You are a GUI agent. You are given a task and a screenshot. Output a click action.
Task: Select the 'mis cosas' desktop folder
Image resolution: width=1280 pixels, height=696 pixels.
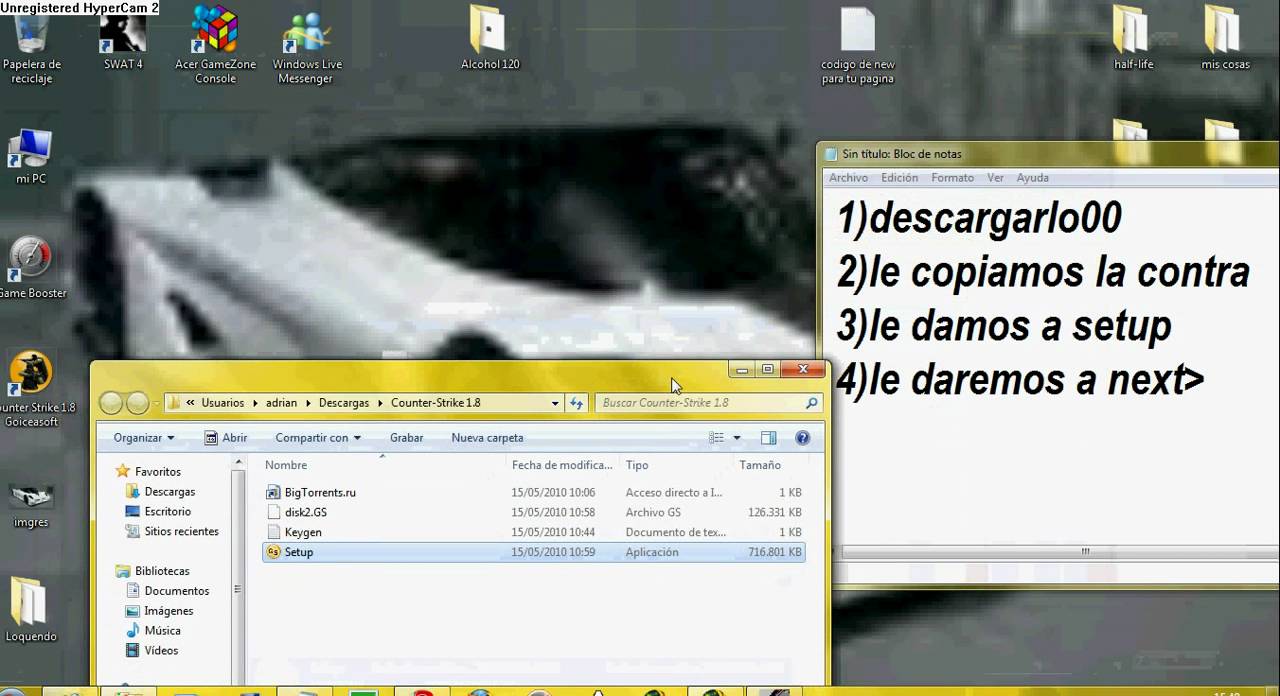[x=1224, y=38]
